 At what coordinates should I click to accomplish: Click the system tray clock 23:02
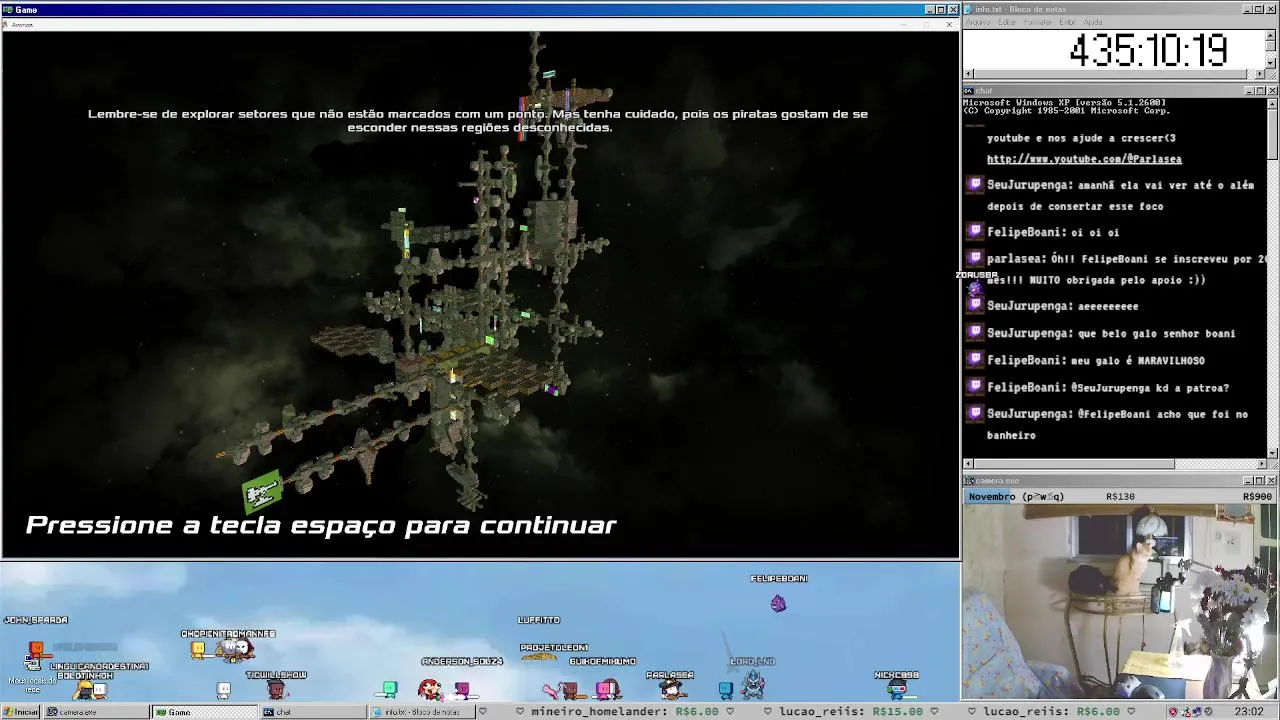1249,712
